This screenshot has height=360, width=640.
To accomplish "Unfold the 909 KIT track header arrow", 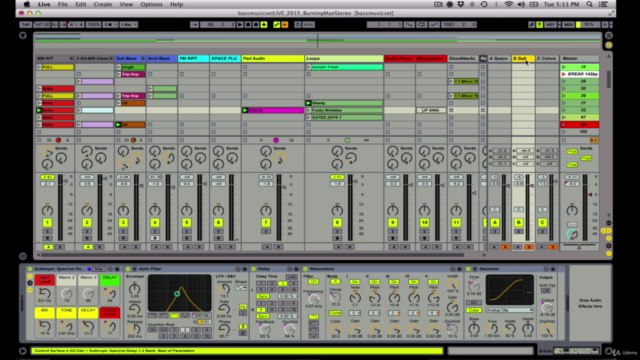I will coord(71,59).
